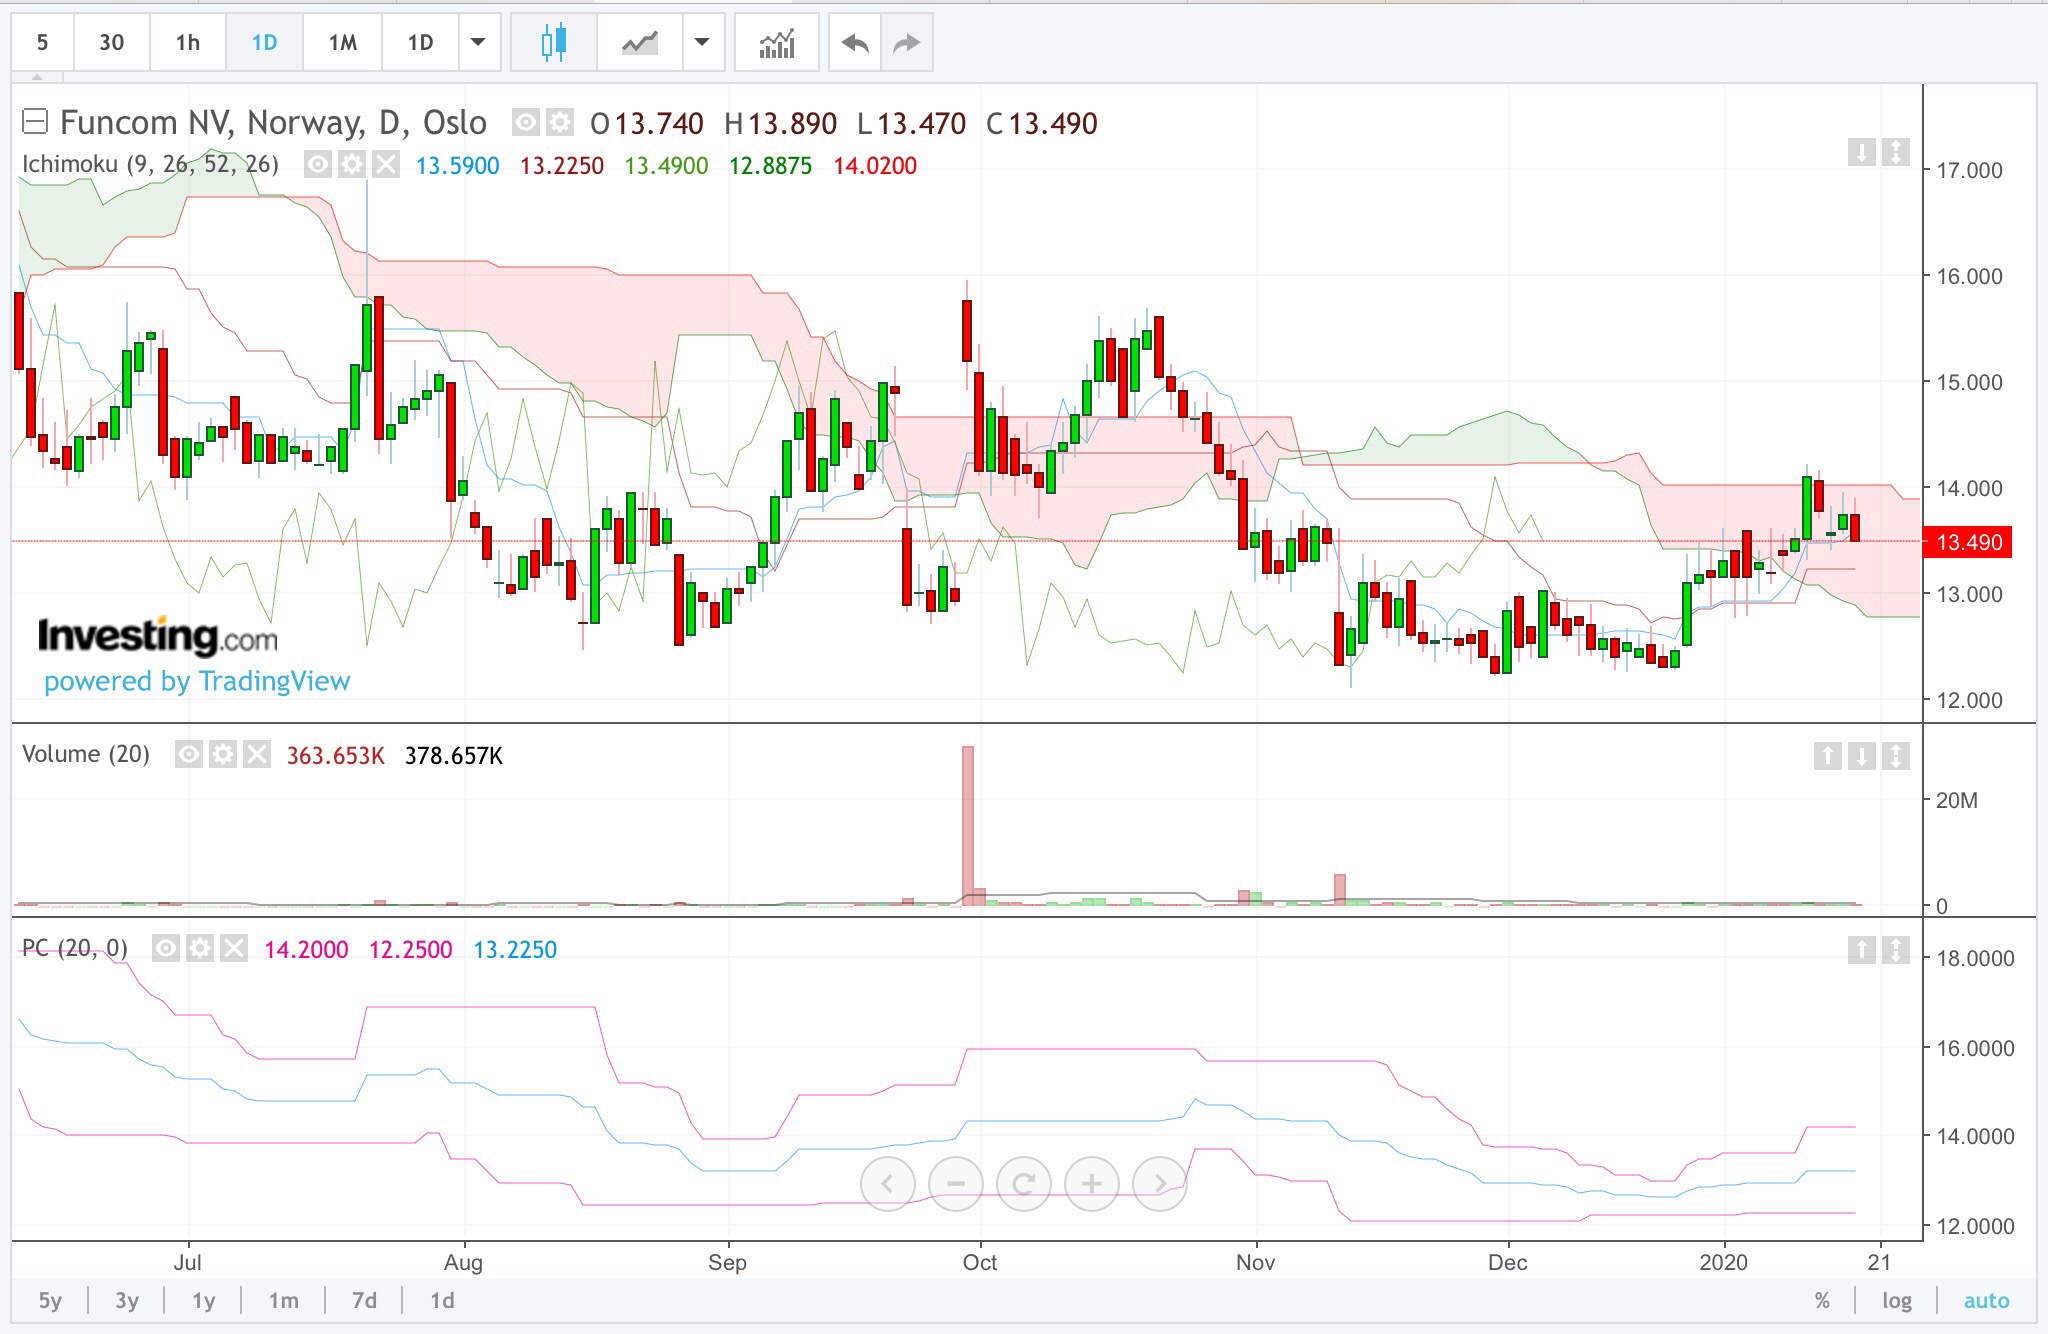Remove the PC indicator
2048x1334 pixels.
(x=234, y=948)
